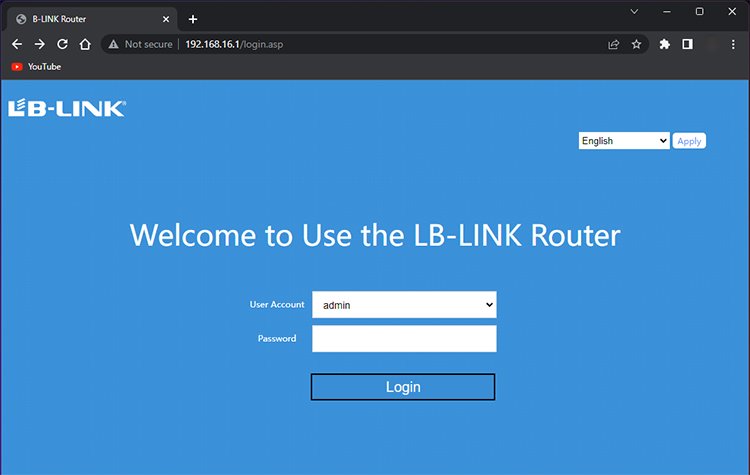Apply the selected language
Viewport: 750px width, 475px height.
tap(689, 141)
